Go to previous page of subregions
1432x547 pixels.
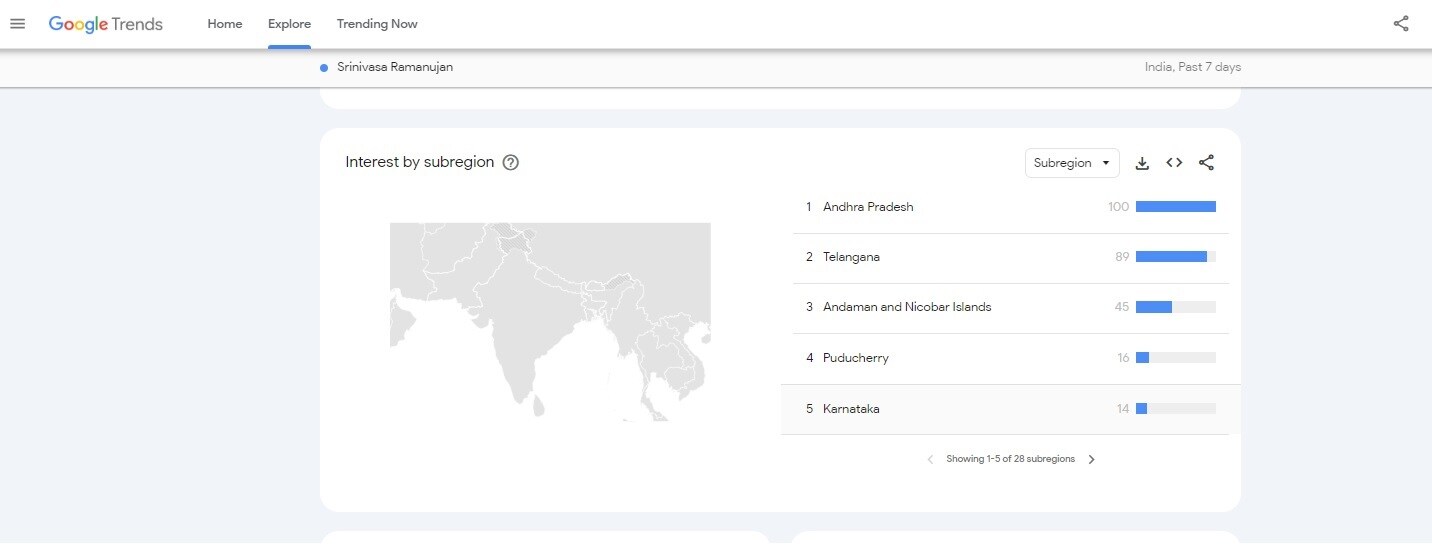[930, 460]
